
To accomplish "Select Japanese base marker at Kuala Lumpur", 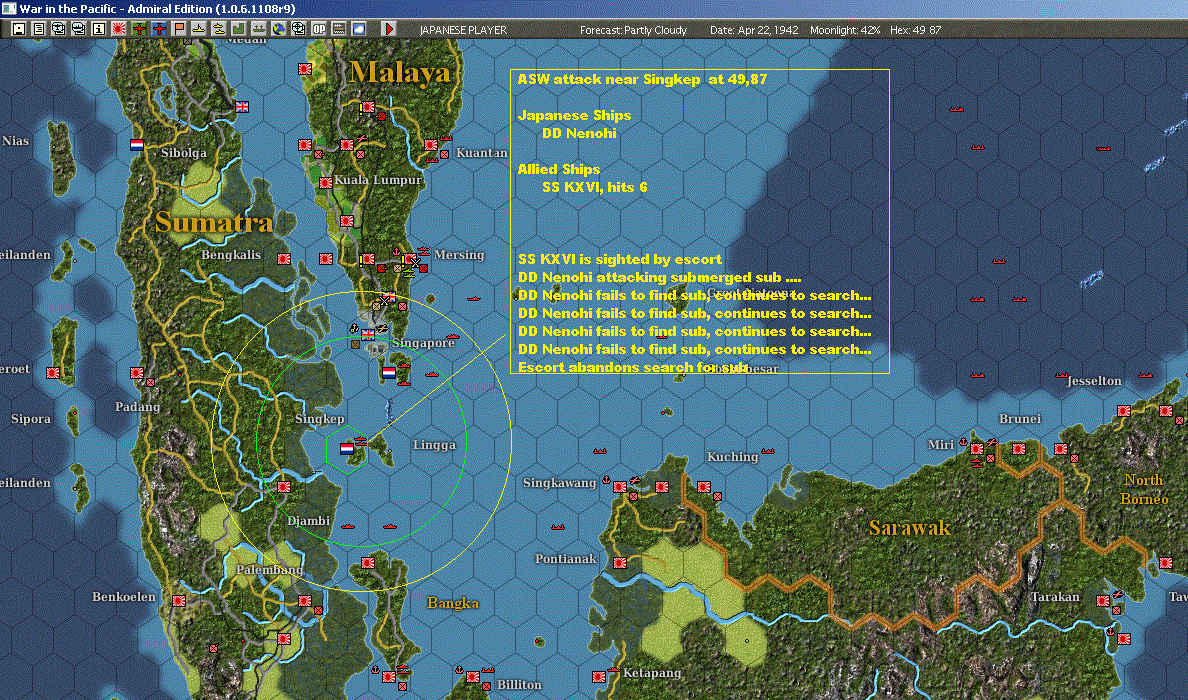I will [326, 183].
